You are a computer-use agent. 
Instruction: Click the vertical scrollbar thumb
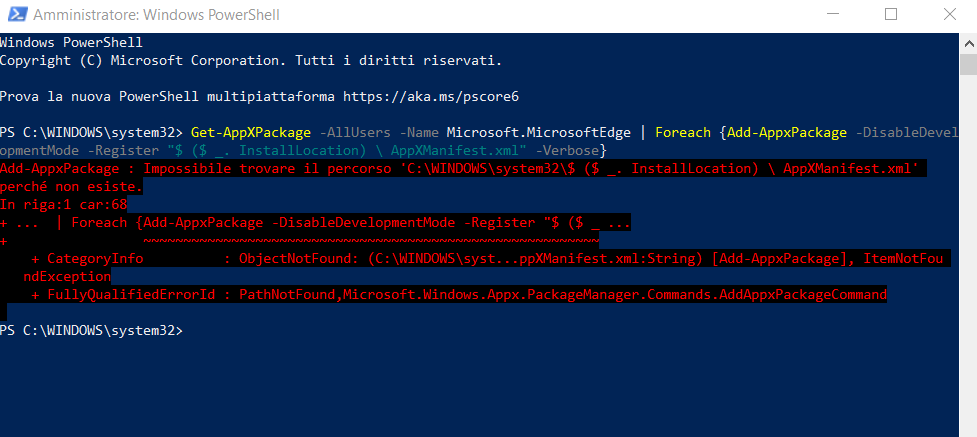[968, 65]
